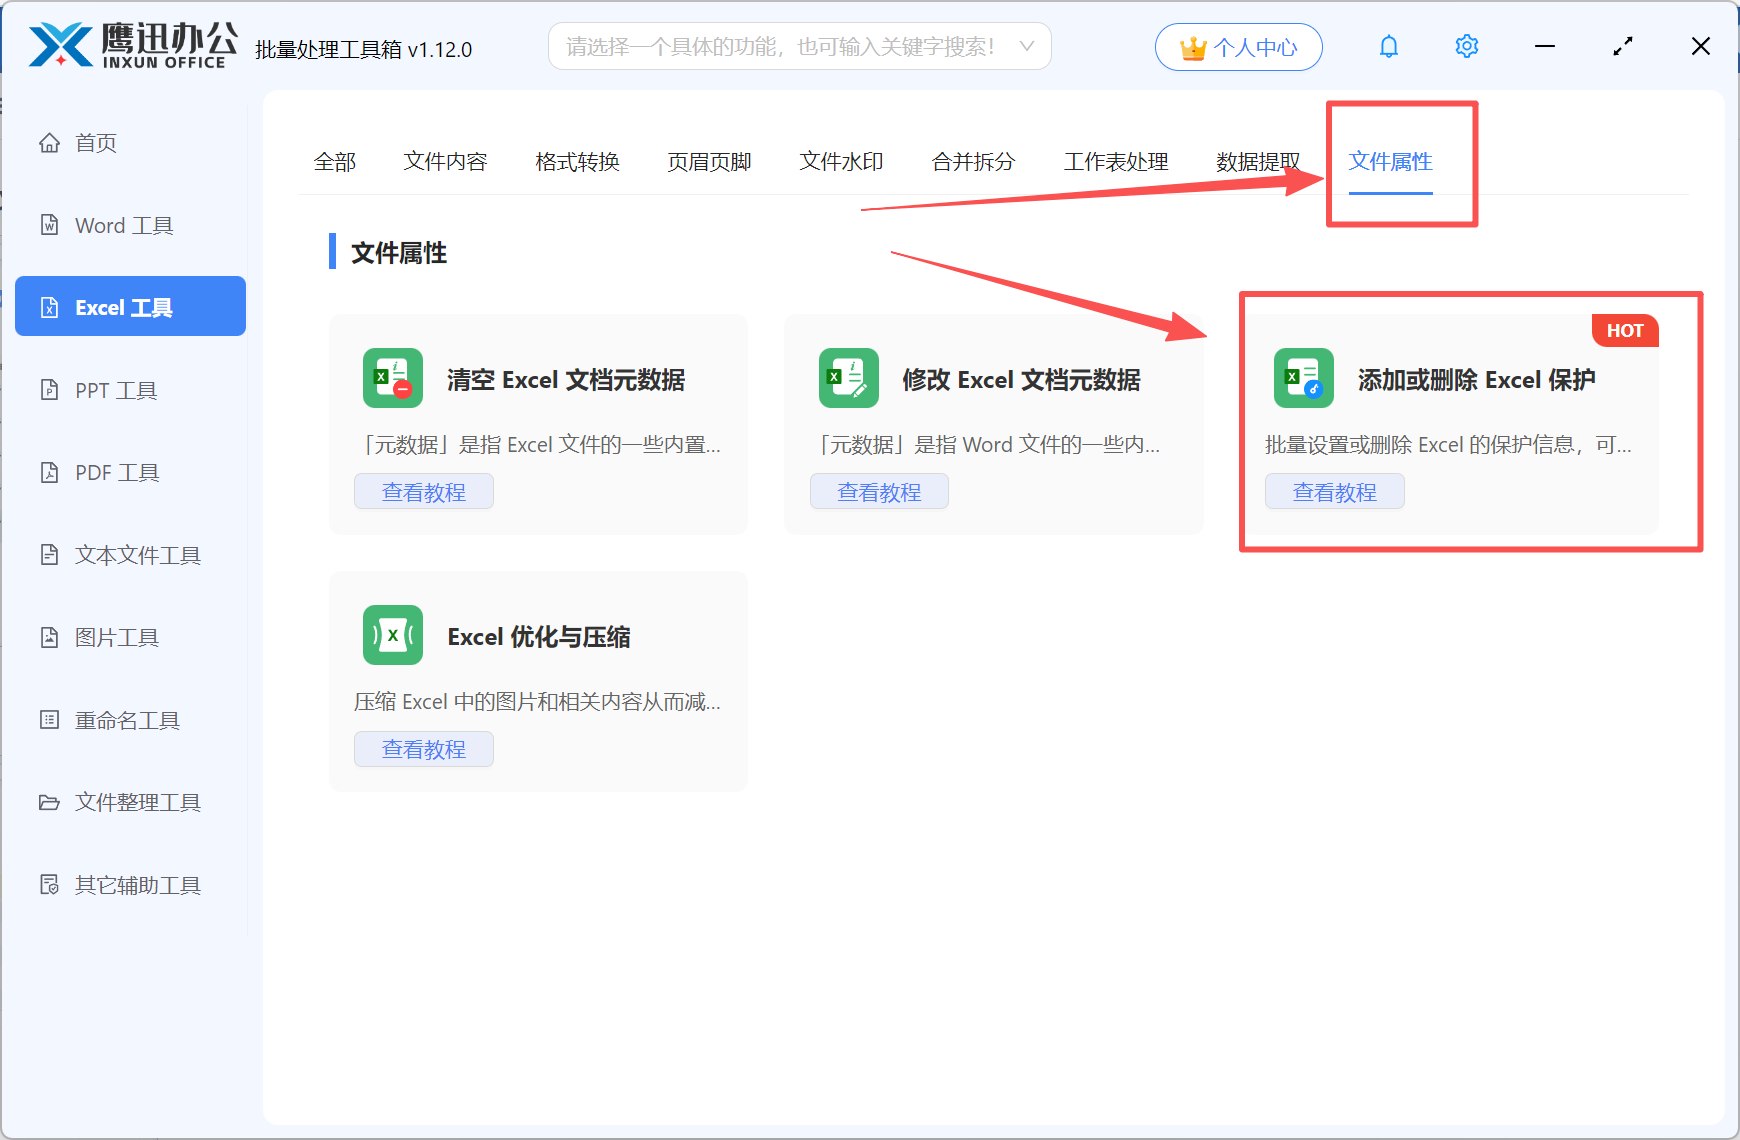The image size is (1740, 1140).
Task: Click the notification bell icon
Action: click(1388, 46)
